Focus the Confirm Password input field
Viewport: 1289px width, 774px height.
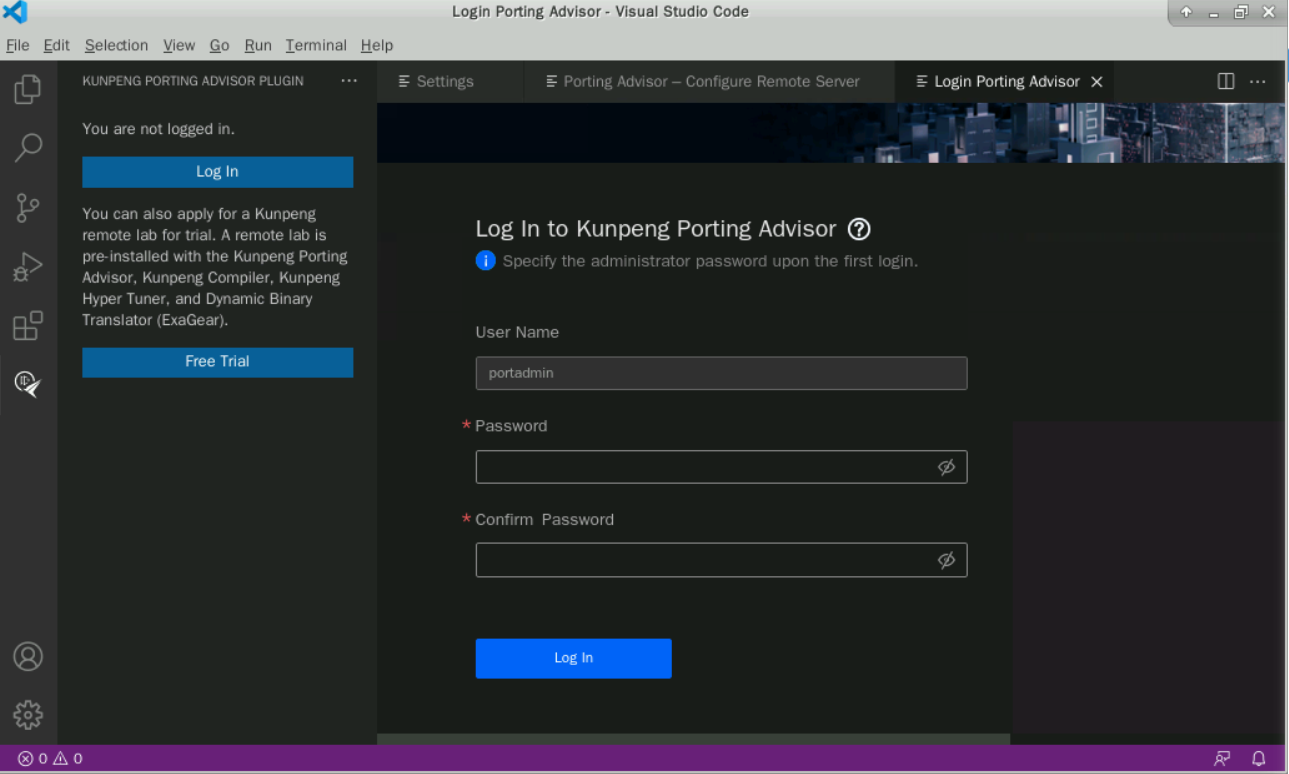(721, 560)
